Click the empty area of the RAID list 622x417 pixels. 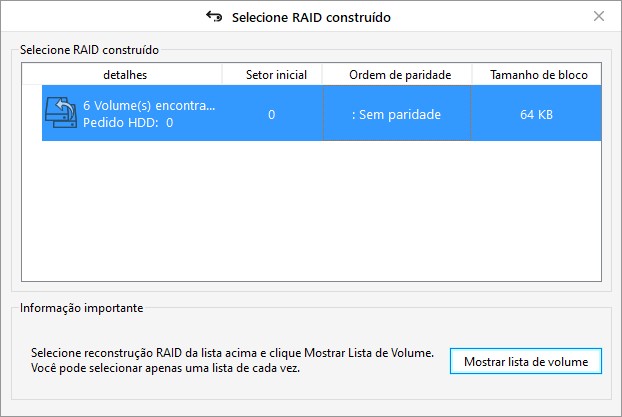click(311, 210)
